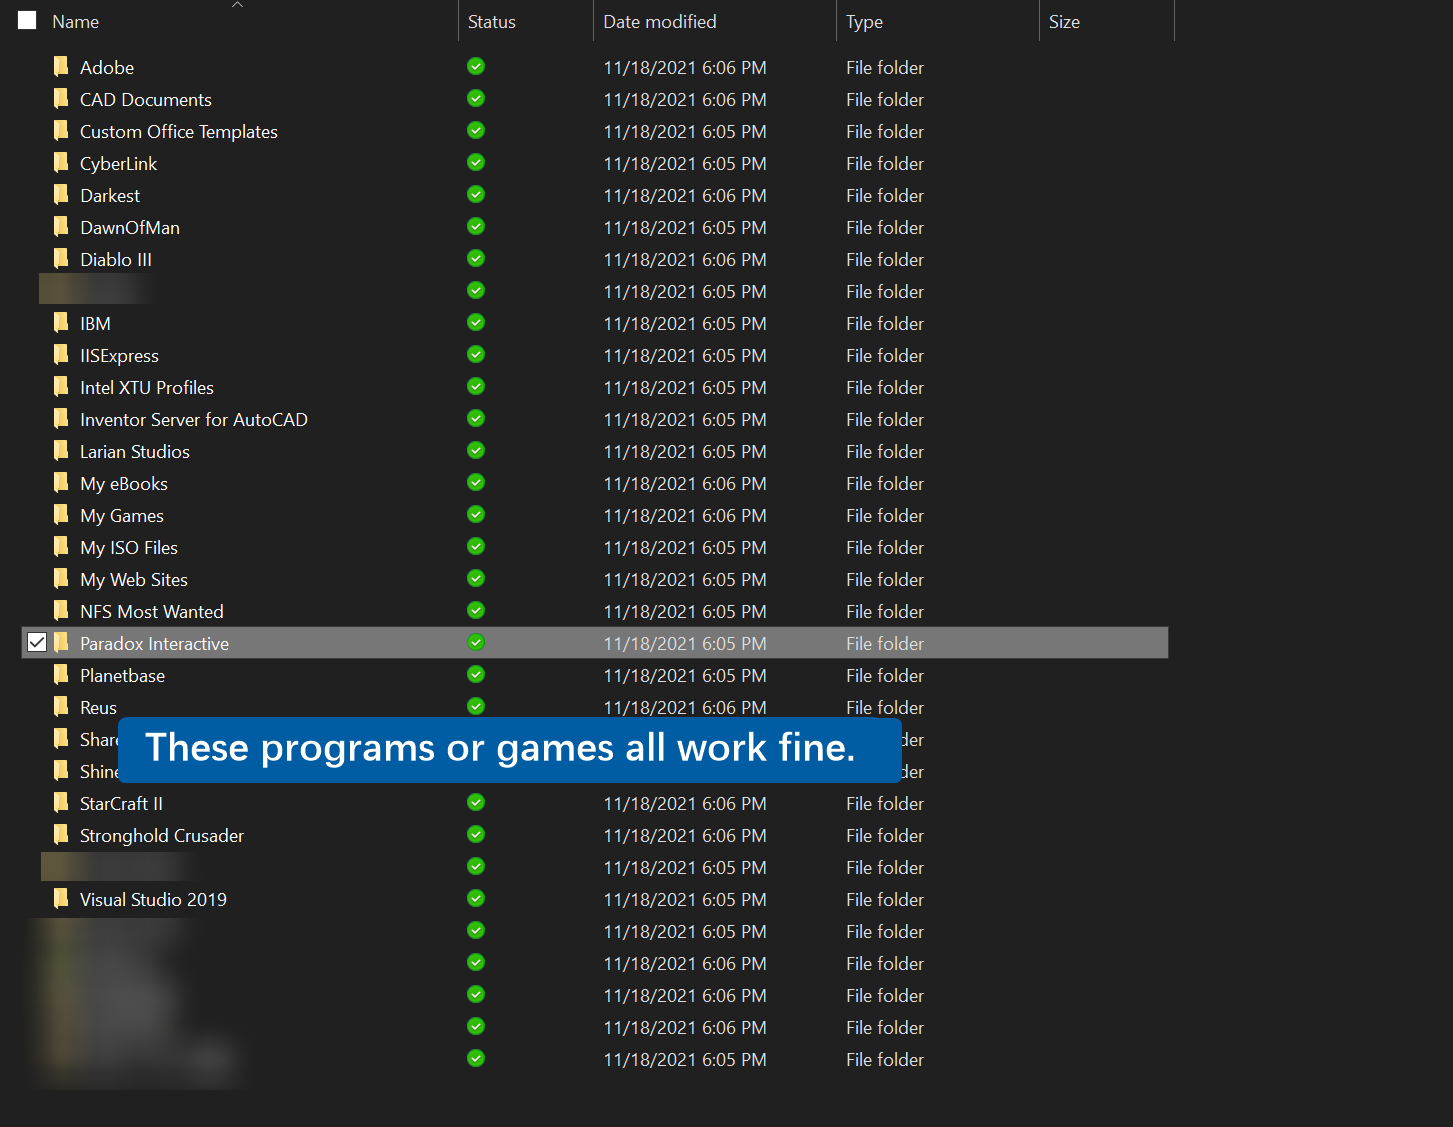This screenshot has height=1127, width=1453.
Task: Sort by the Size column header
Action: [1064, 21]
